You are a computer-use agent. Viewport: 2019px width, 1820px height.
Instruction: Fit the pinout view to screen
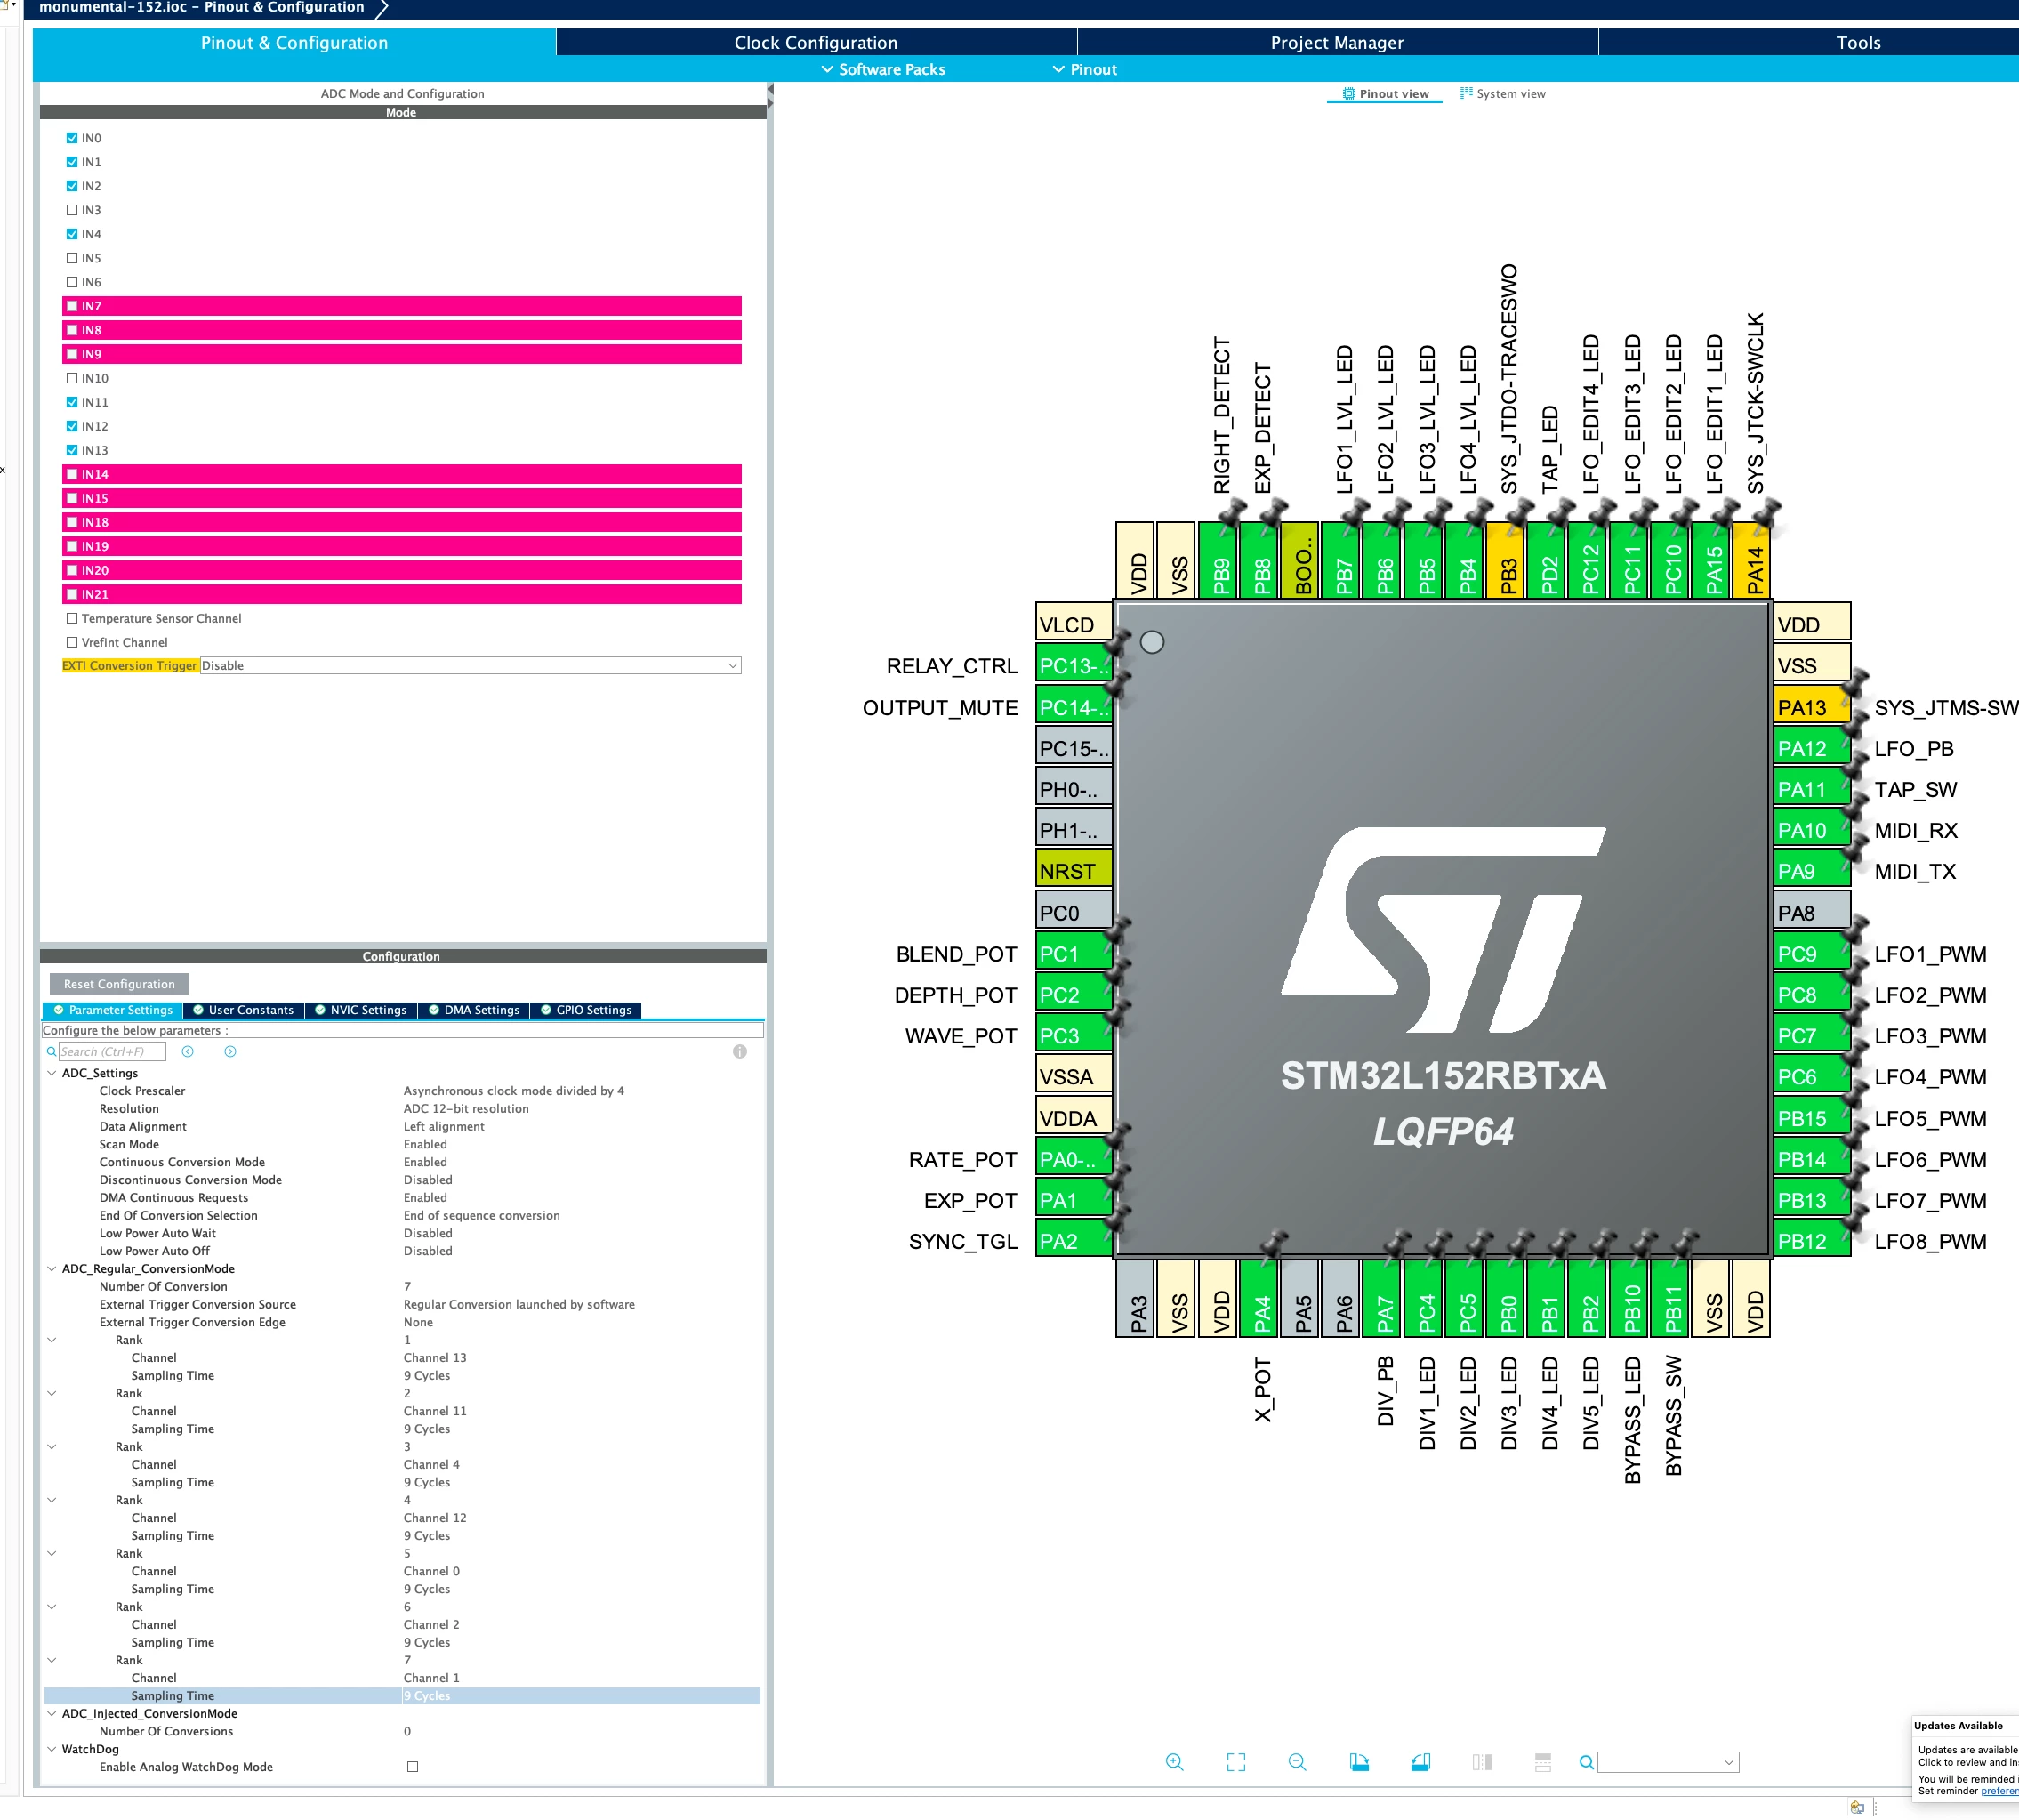(x=1236, y=1762)
